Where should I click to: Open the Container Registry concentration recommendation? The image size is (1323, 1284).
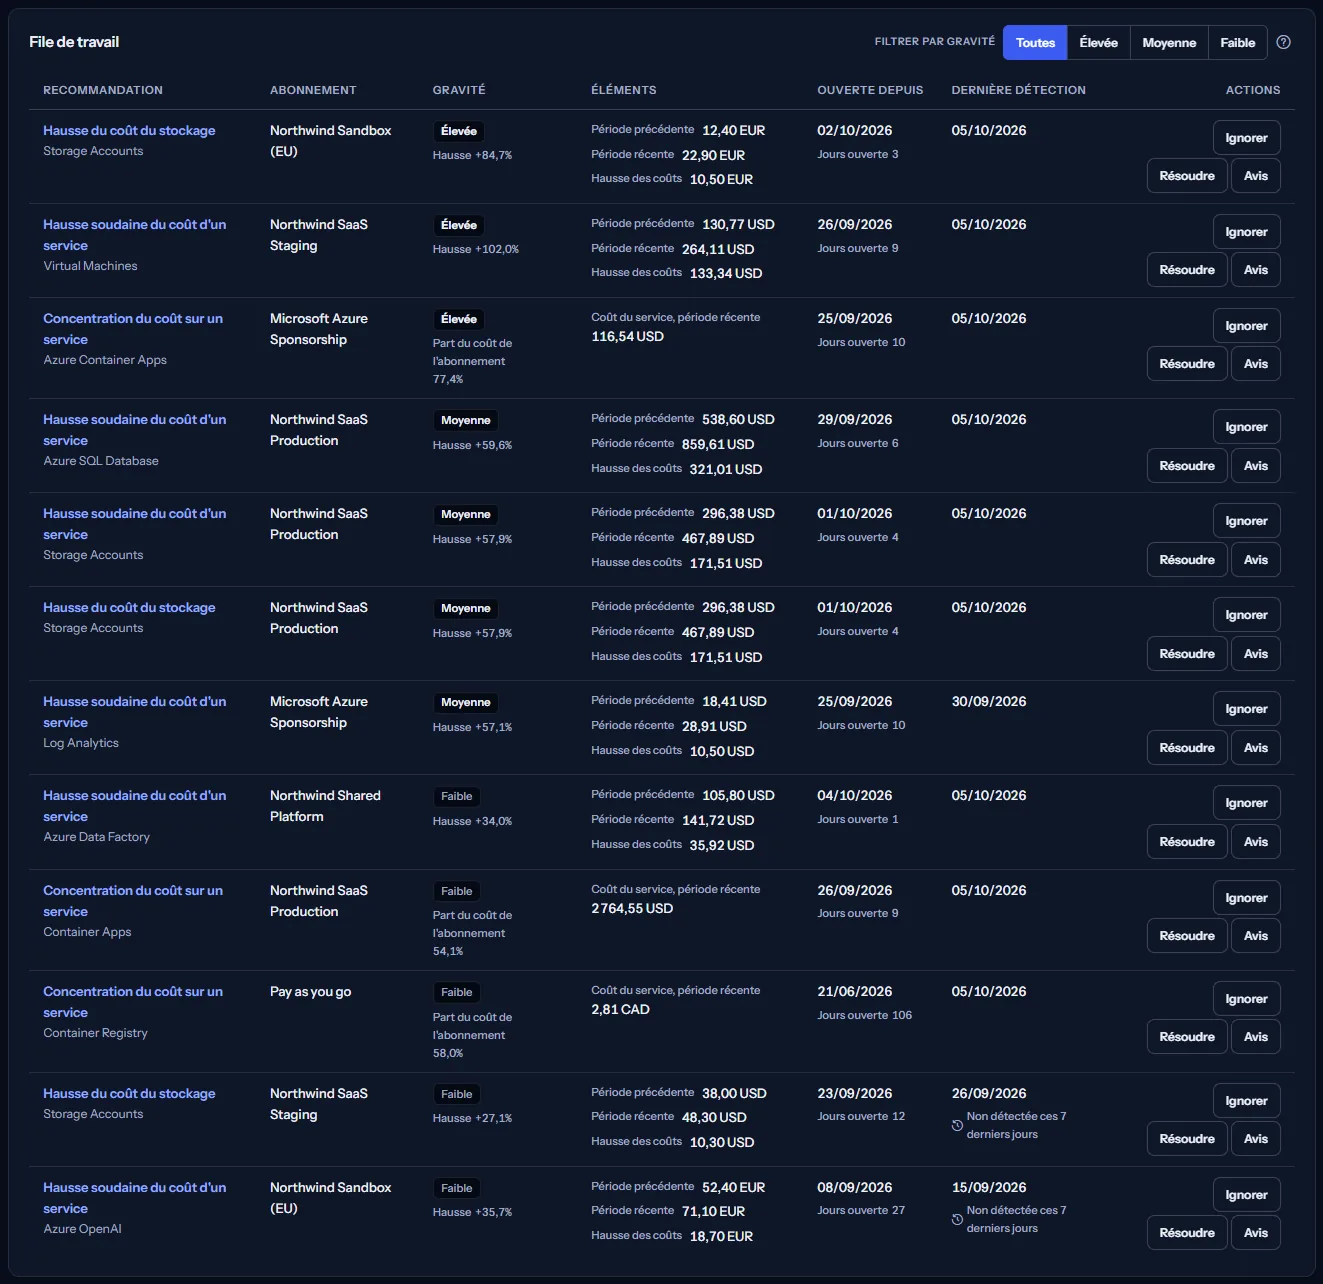click(x=133, y=1002)
